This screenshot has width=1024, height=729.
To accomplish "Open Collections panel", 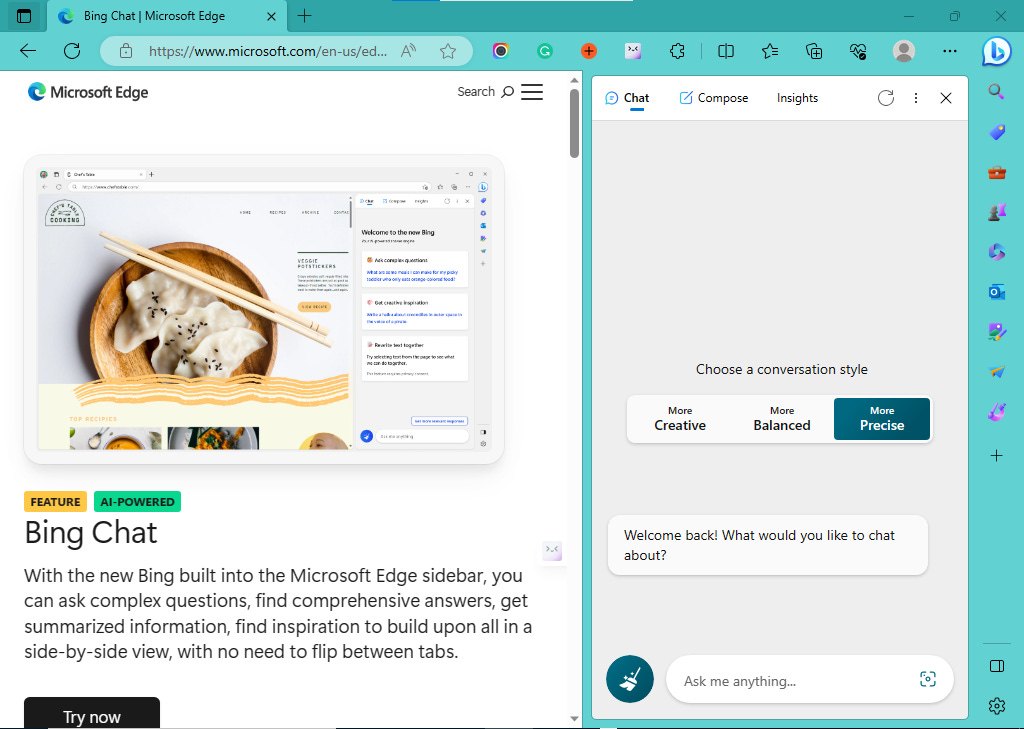I will coord(814,51).
